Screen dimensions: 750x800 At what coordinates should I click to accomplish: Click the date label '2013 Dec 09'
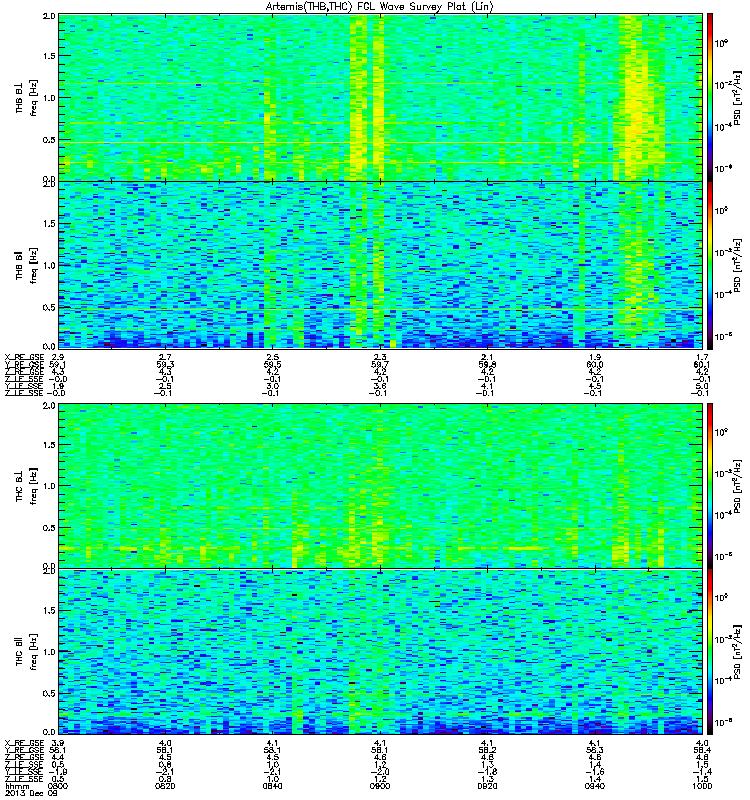point(30,793)
